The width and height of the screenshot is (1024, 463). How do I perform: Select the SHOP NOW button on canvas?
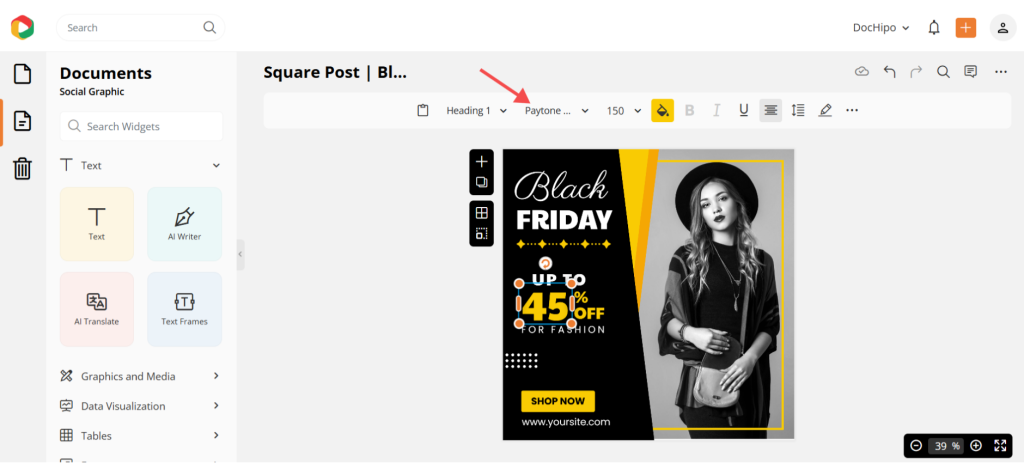click(x=558, y=401)
